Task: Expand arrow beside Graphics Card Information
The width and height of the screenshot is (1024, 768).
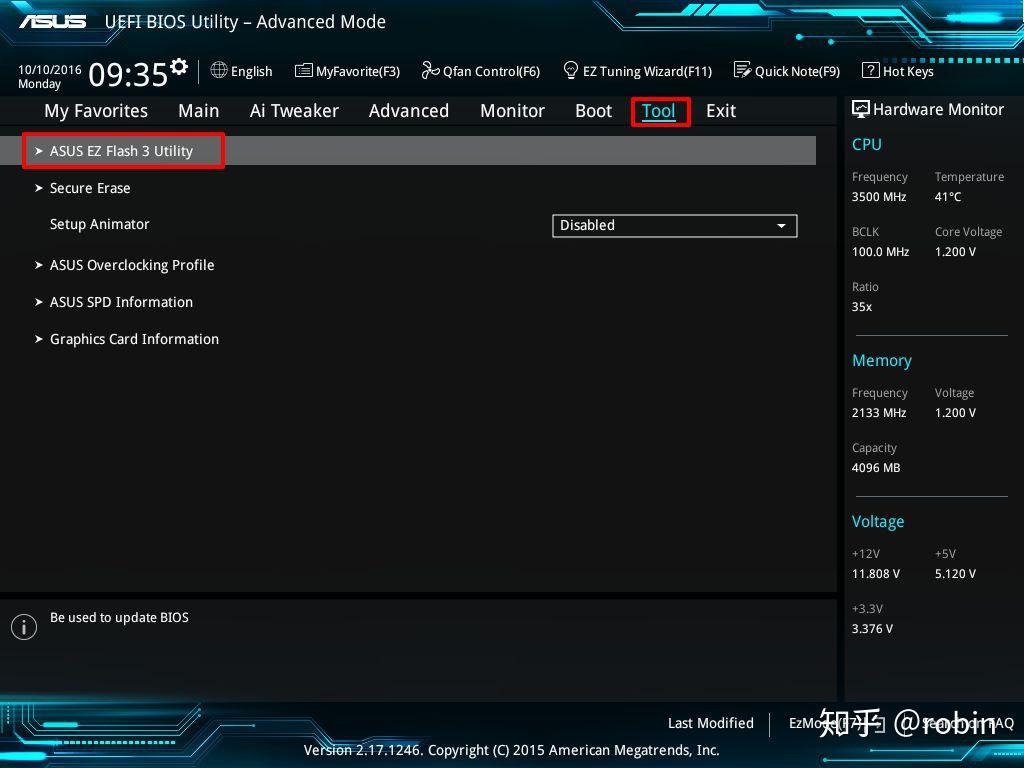Action: [x=39, y=340]
